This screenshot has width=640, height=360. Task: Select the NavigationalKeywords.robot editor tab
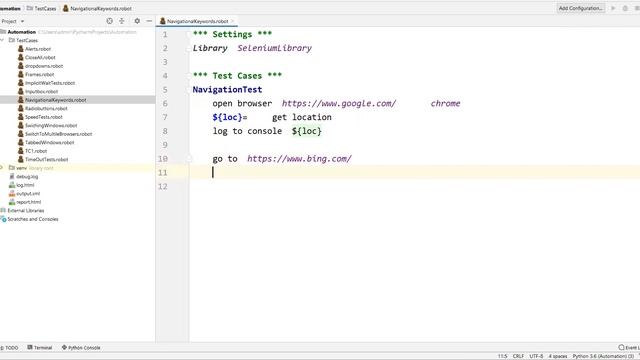pos(198,21)
